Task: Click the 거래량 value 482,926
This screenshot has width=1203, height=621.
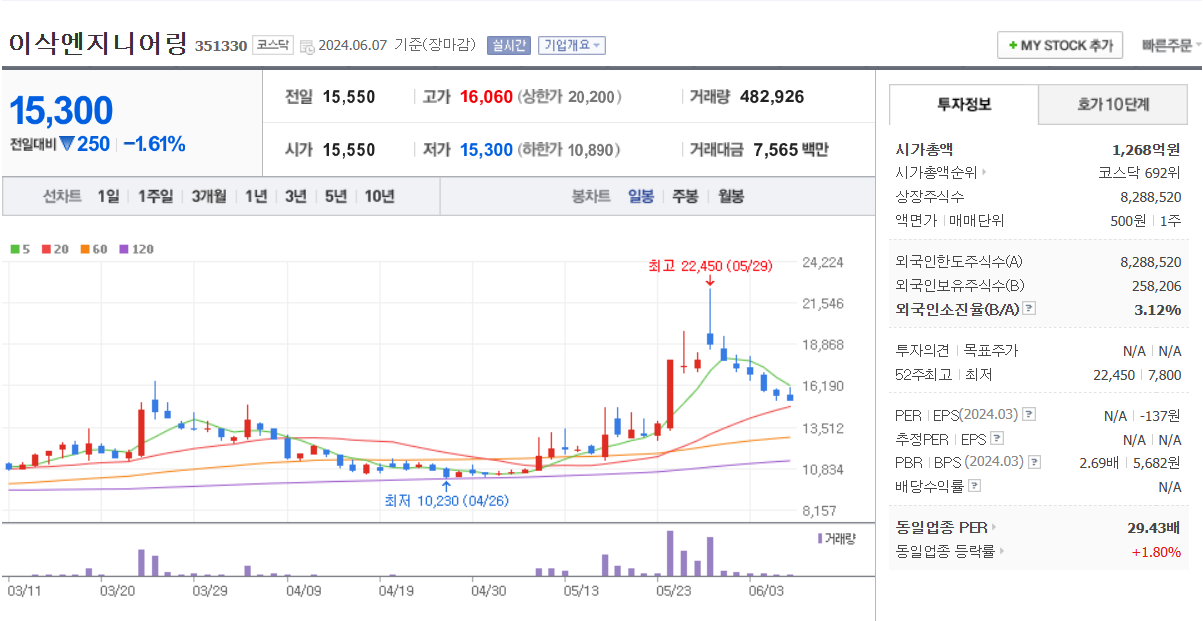Action: 772,97
